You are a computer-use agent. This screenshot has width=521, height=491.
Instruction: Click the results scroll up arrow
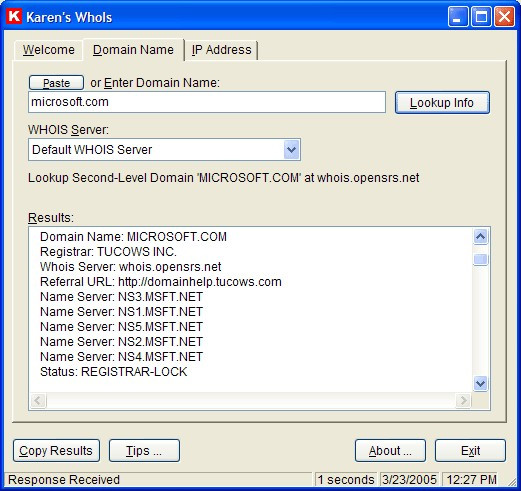click(x=480, y=237)
